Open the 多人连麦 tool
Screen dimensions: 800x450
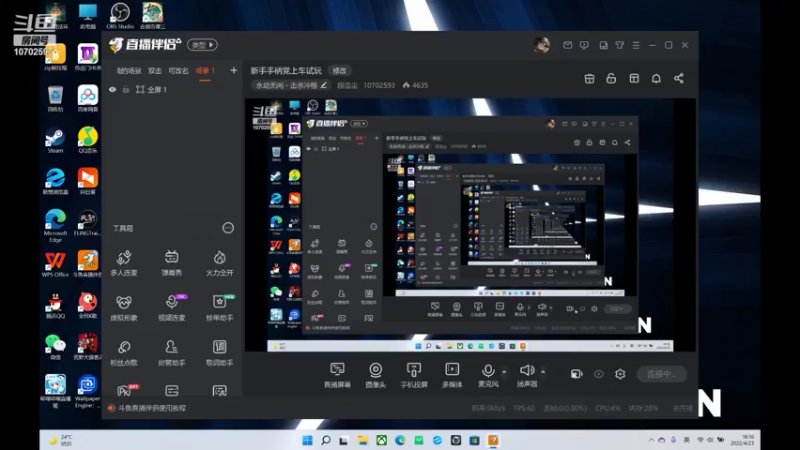tap(124, 263)
